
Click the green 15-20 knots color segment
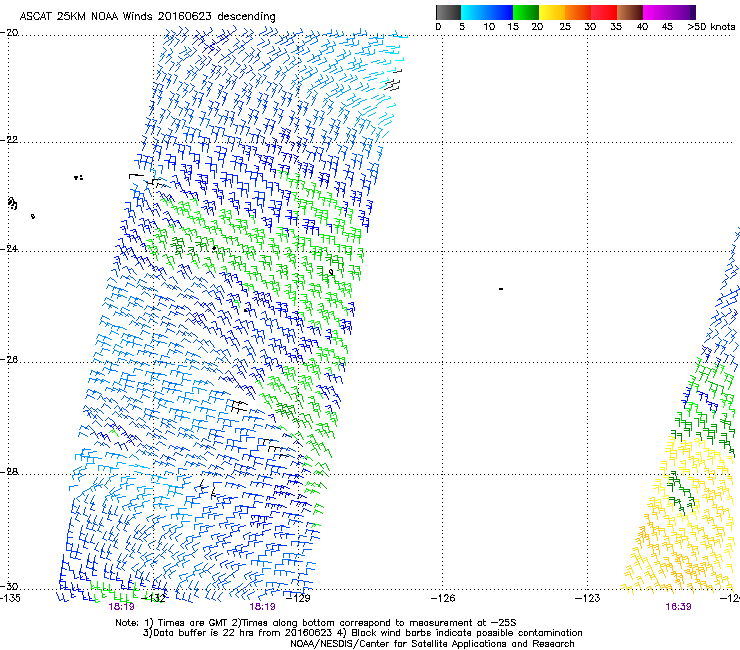click(526, 12)
